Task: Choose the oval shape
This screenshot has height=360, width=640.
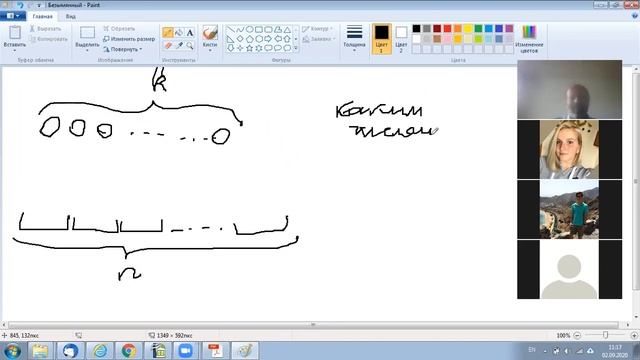Action: click(249, 29)
